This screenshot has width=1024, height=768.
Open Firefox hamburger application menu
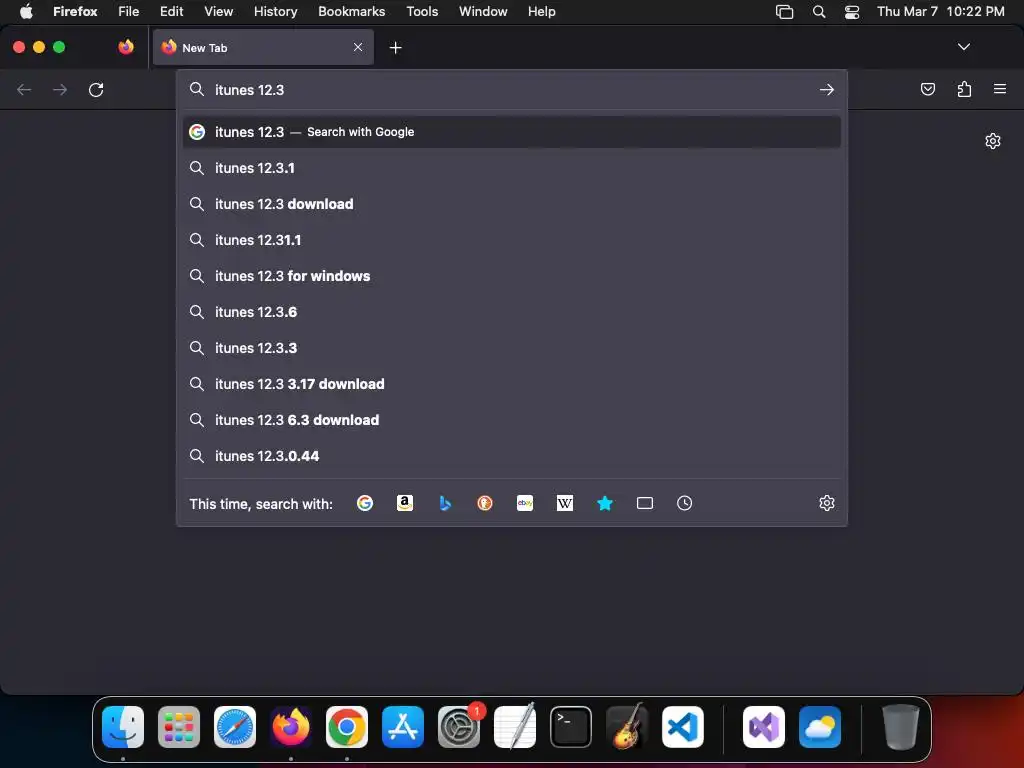pyautogui.click(x=1000, y=89)
